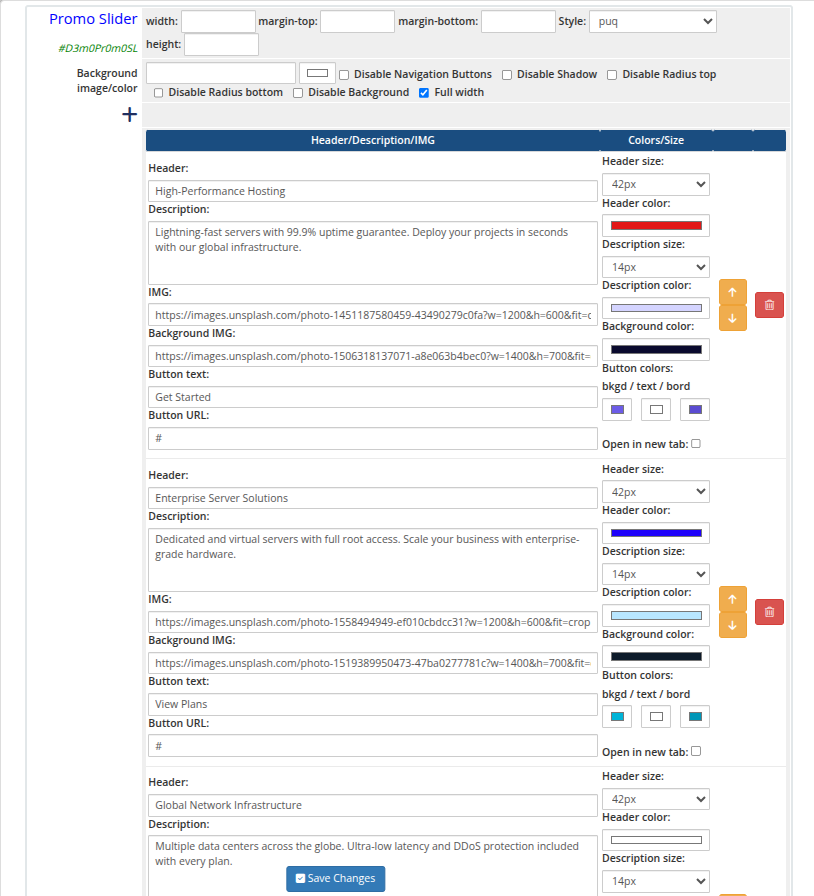Viewport: 814px width, 896px height.
Task: Click the #D3m0Pr0m0SL link
Action: pyautogui.click(x=99, y=47)
